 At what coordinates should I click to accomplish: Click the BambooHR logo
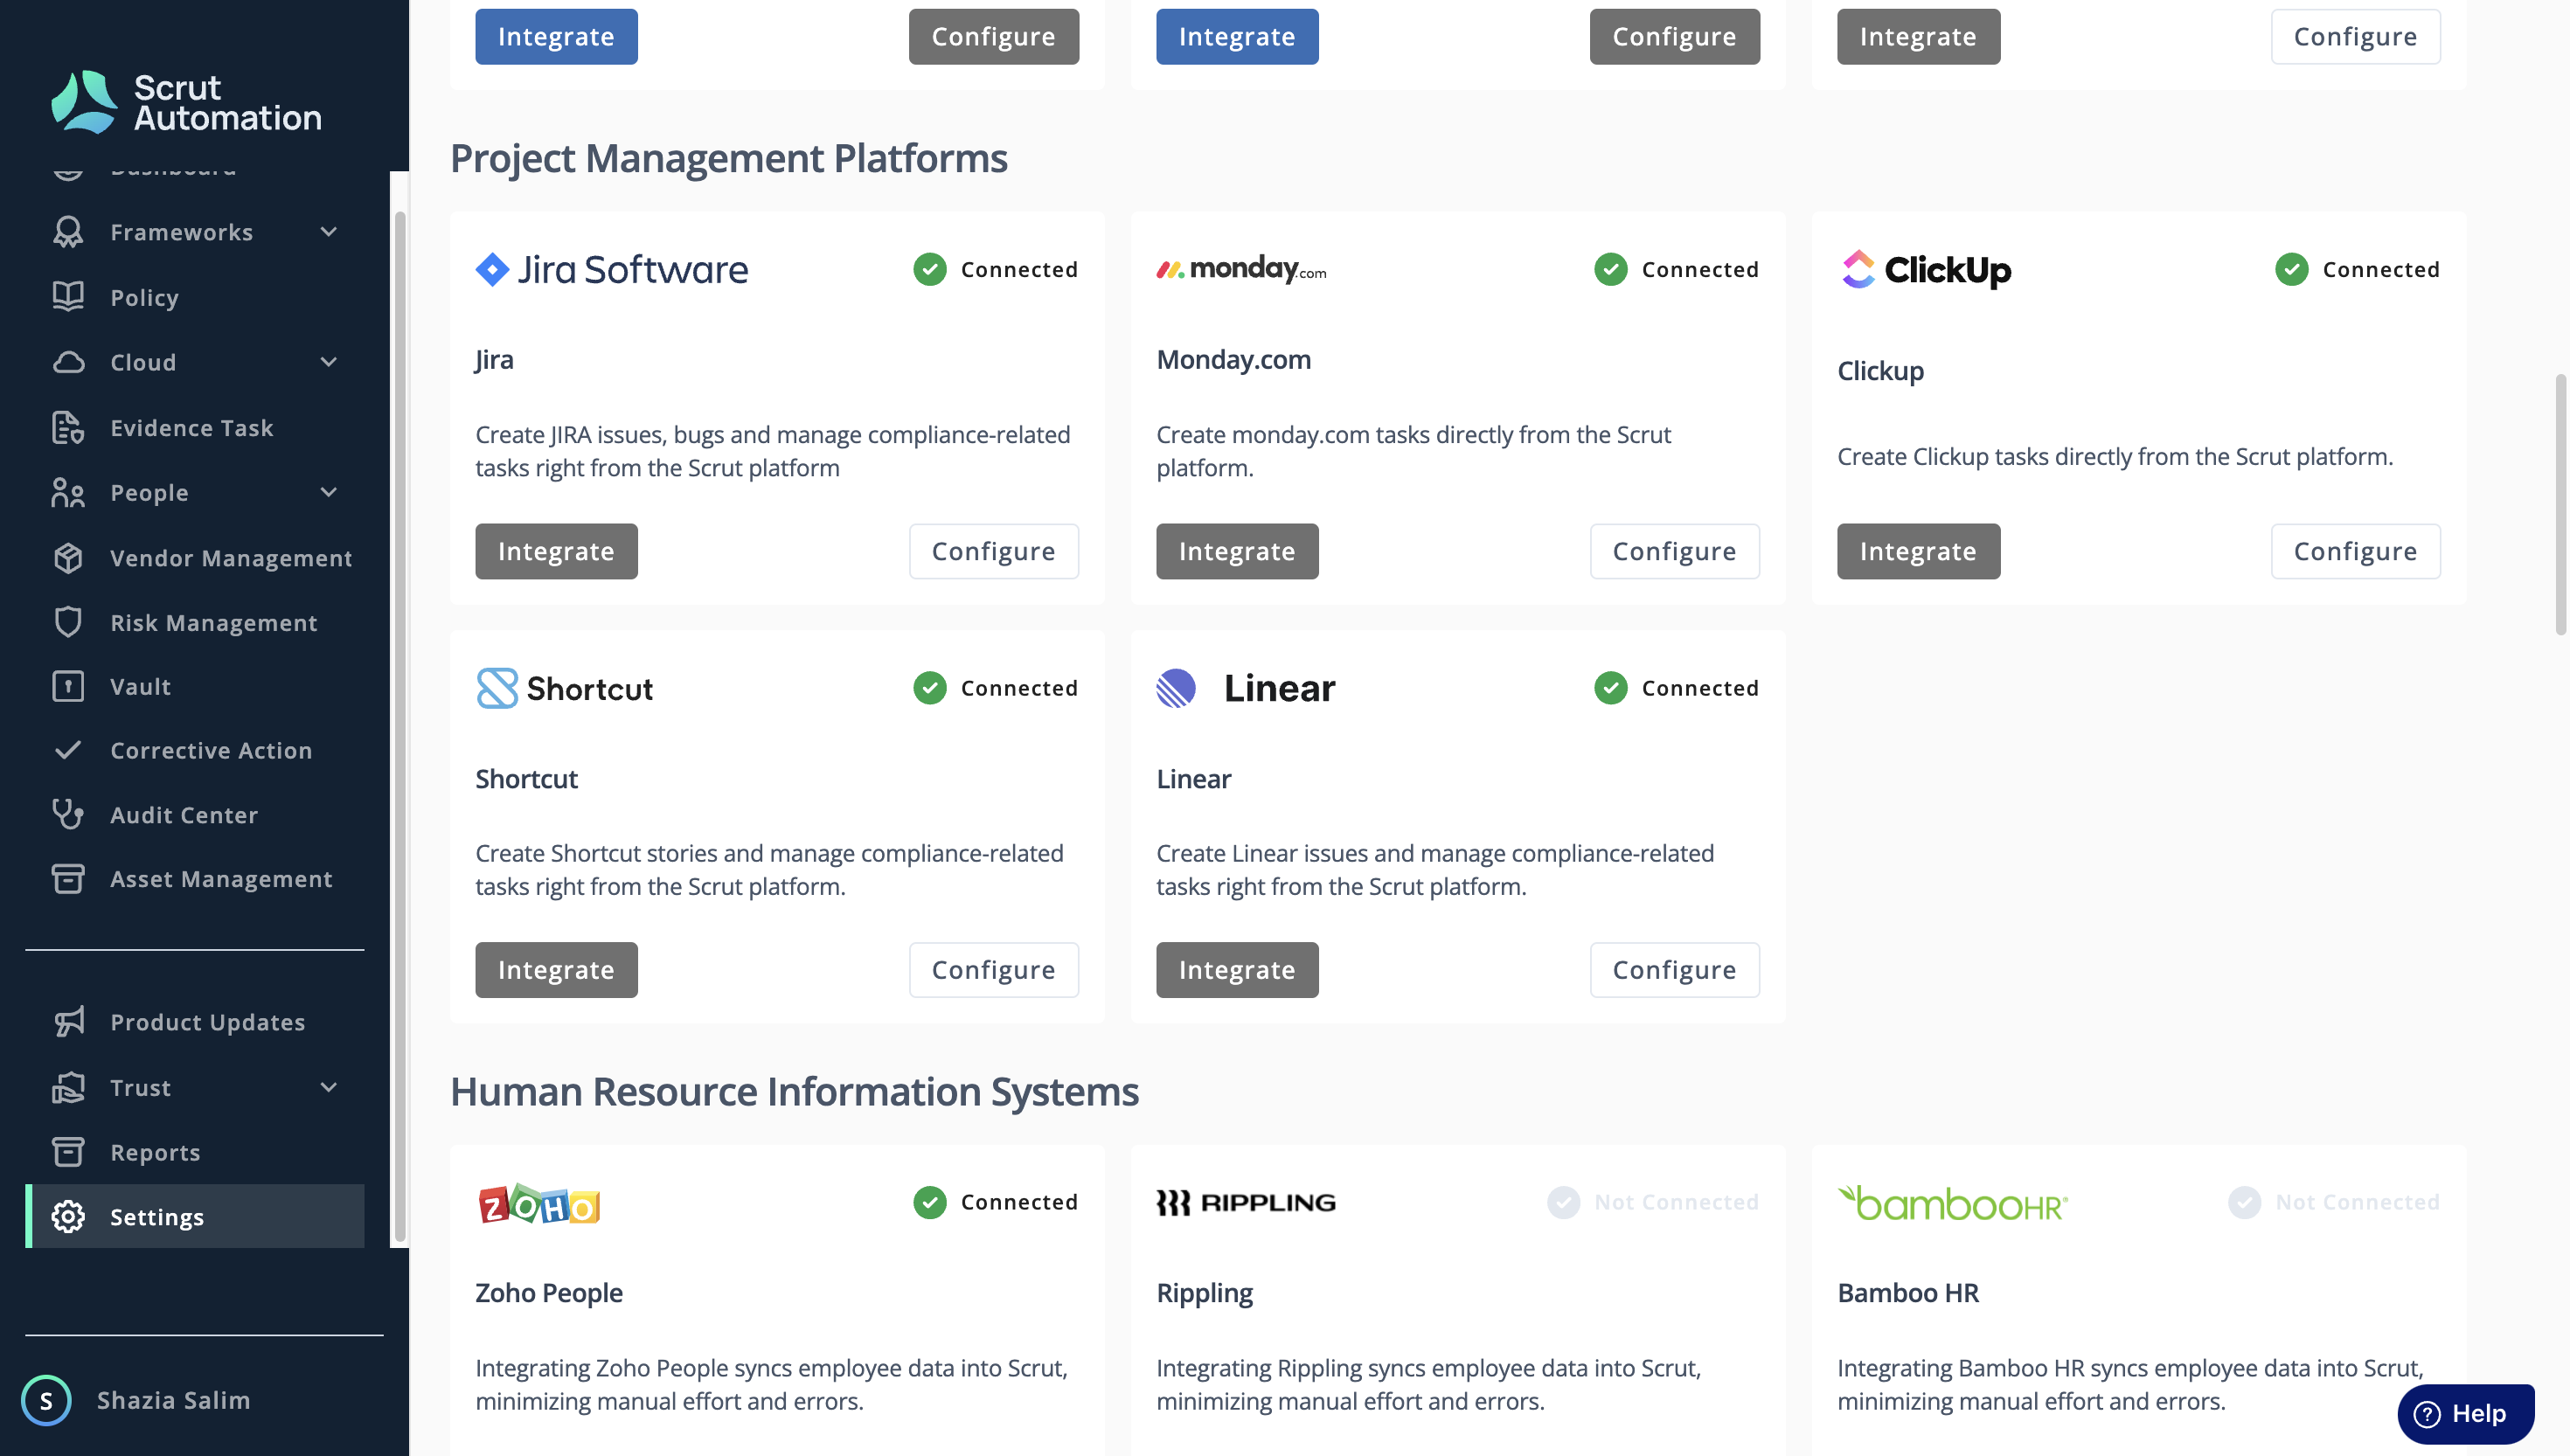coord(1952,1203)
